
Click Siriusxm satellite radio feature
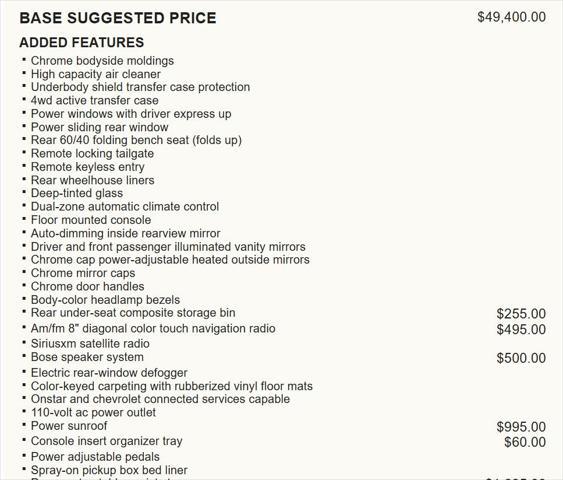90,344
